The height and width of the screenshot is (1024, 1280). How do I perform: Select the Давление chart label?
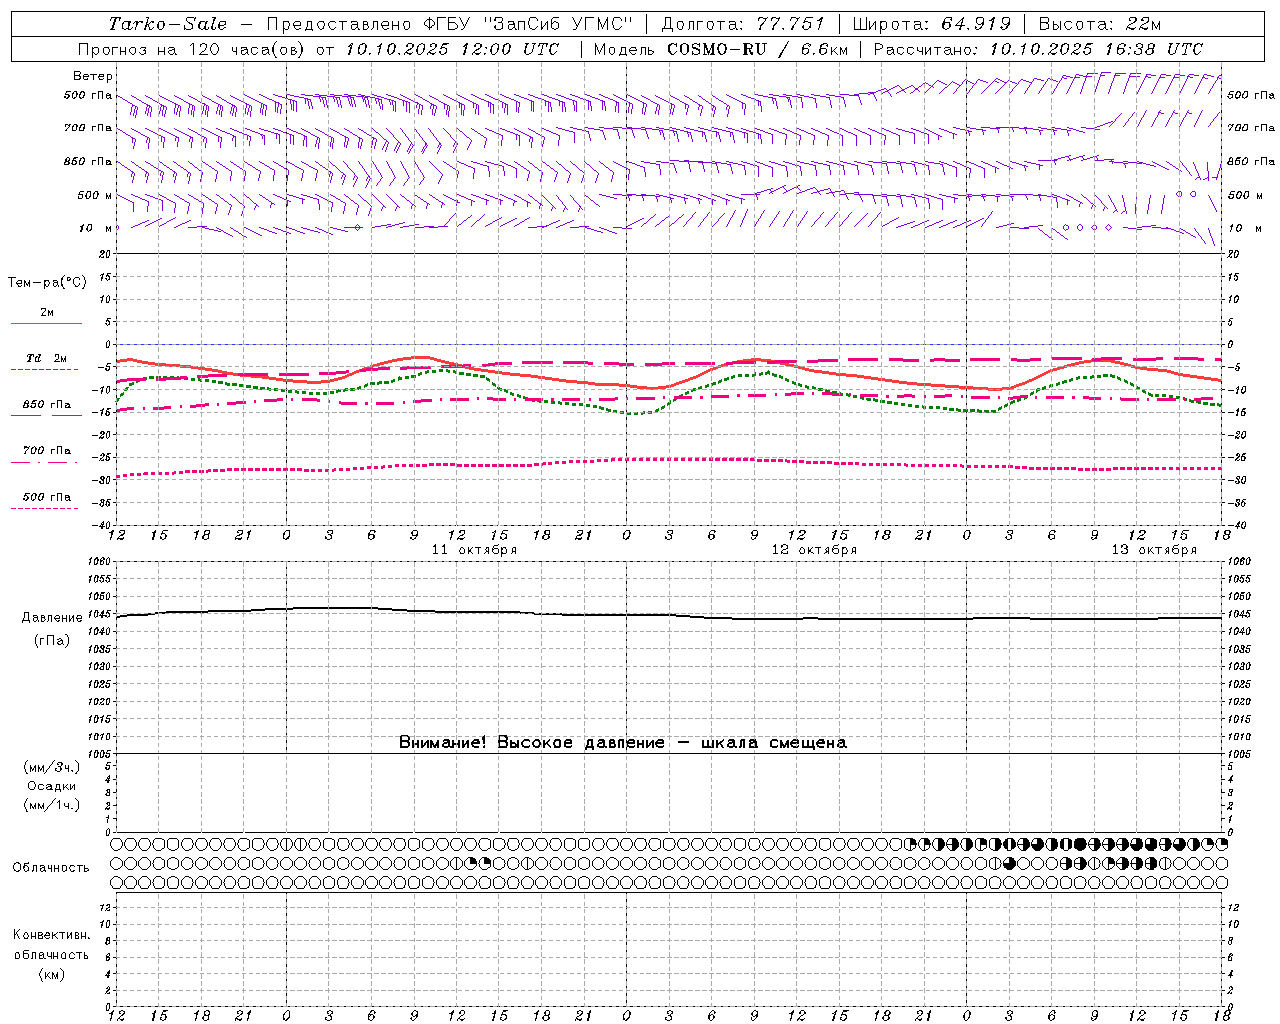(x=52, y=618)
